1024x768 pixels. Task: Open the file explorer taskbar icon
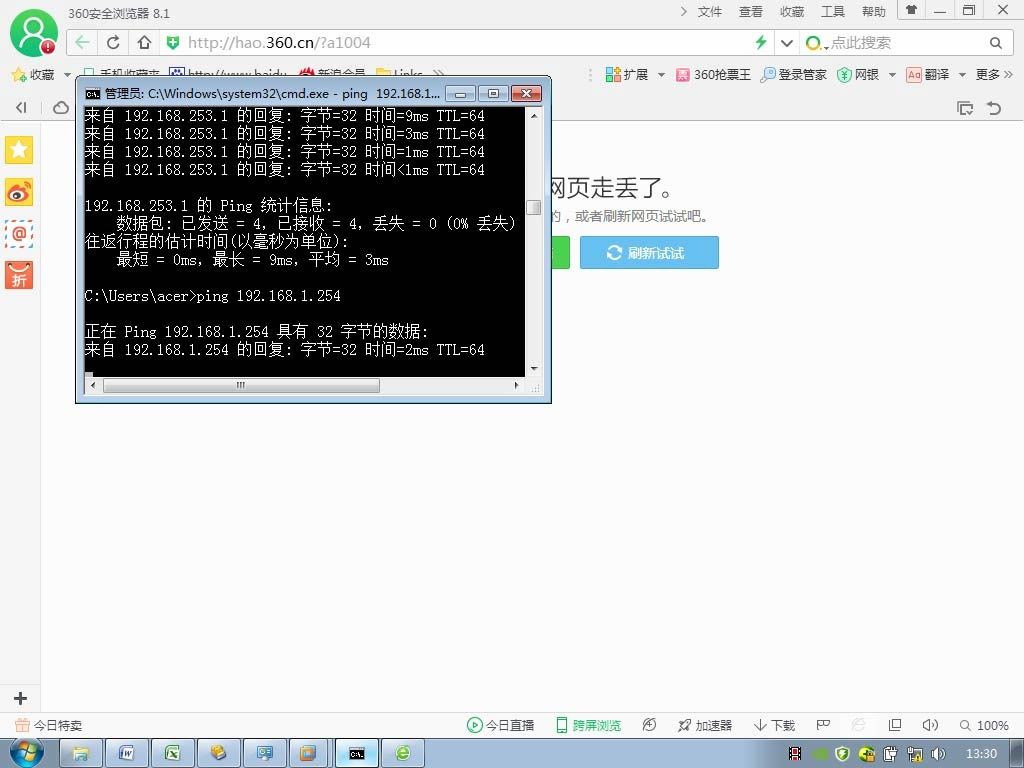point(81,753)
